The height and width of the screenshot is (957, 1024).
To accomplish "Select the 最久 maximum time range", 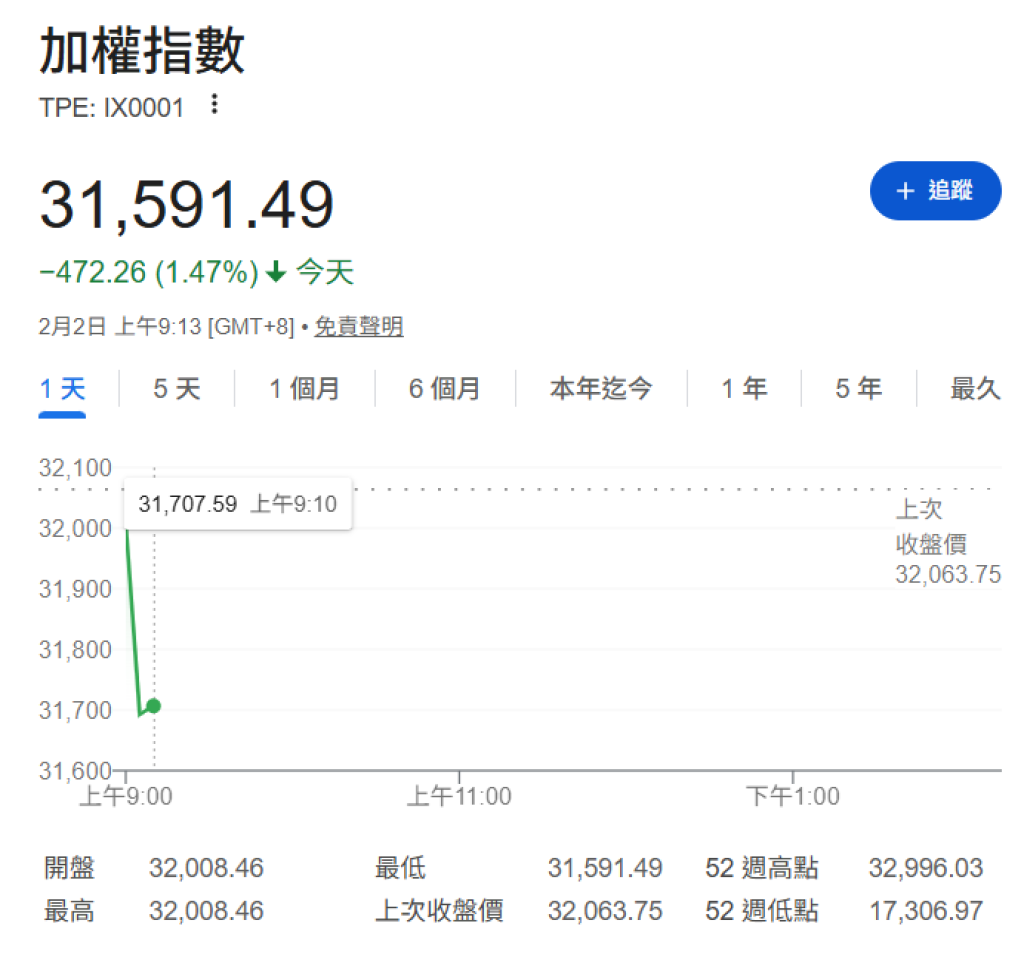I will [976, 388].
